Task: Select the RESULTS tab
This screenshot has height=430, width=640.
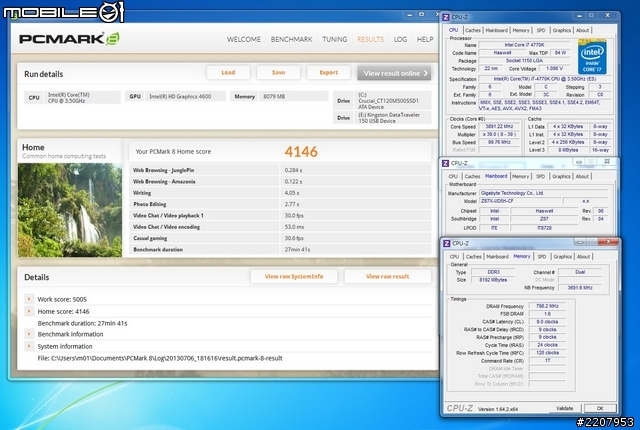Action: coord(370,40)
